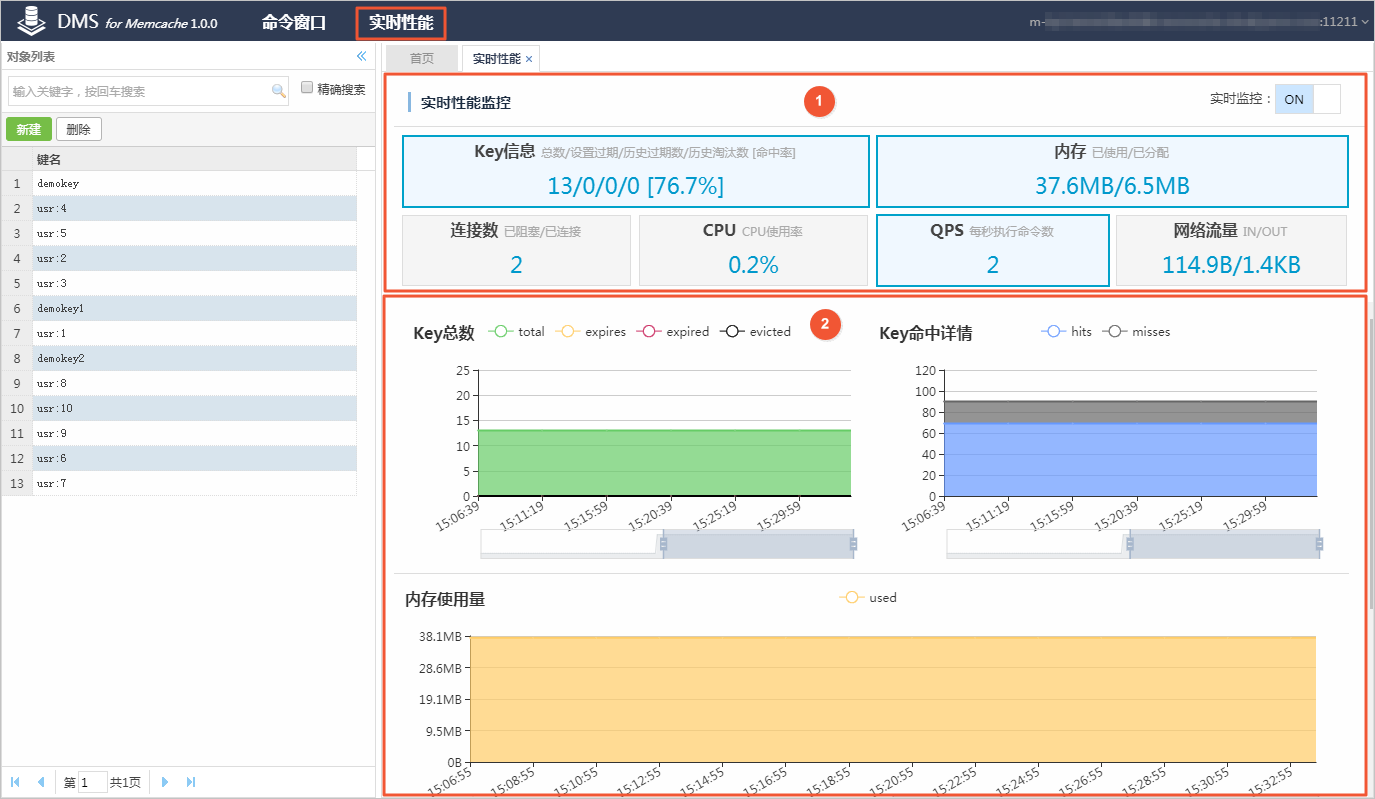
Task: Select the 内存 stats card
Action: 1112,171
